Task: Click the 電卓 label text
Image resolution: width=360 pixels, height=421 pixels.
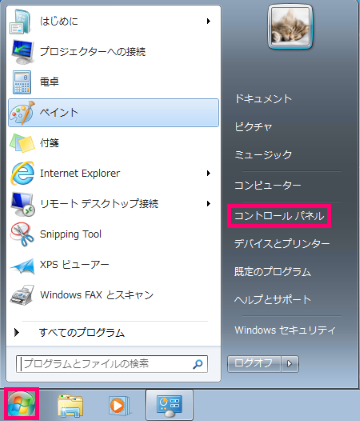Action: (x=49, y=82)
